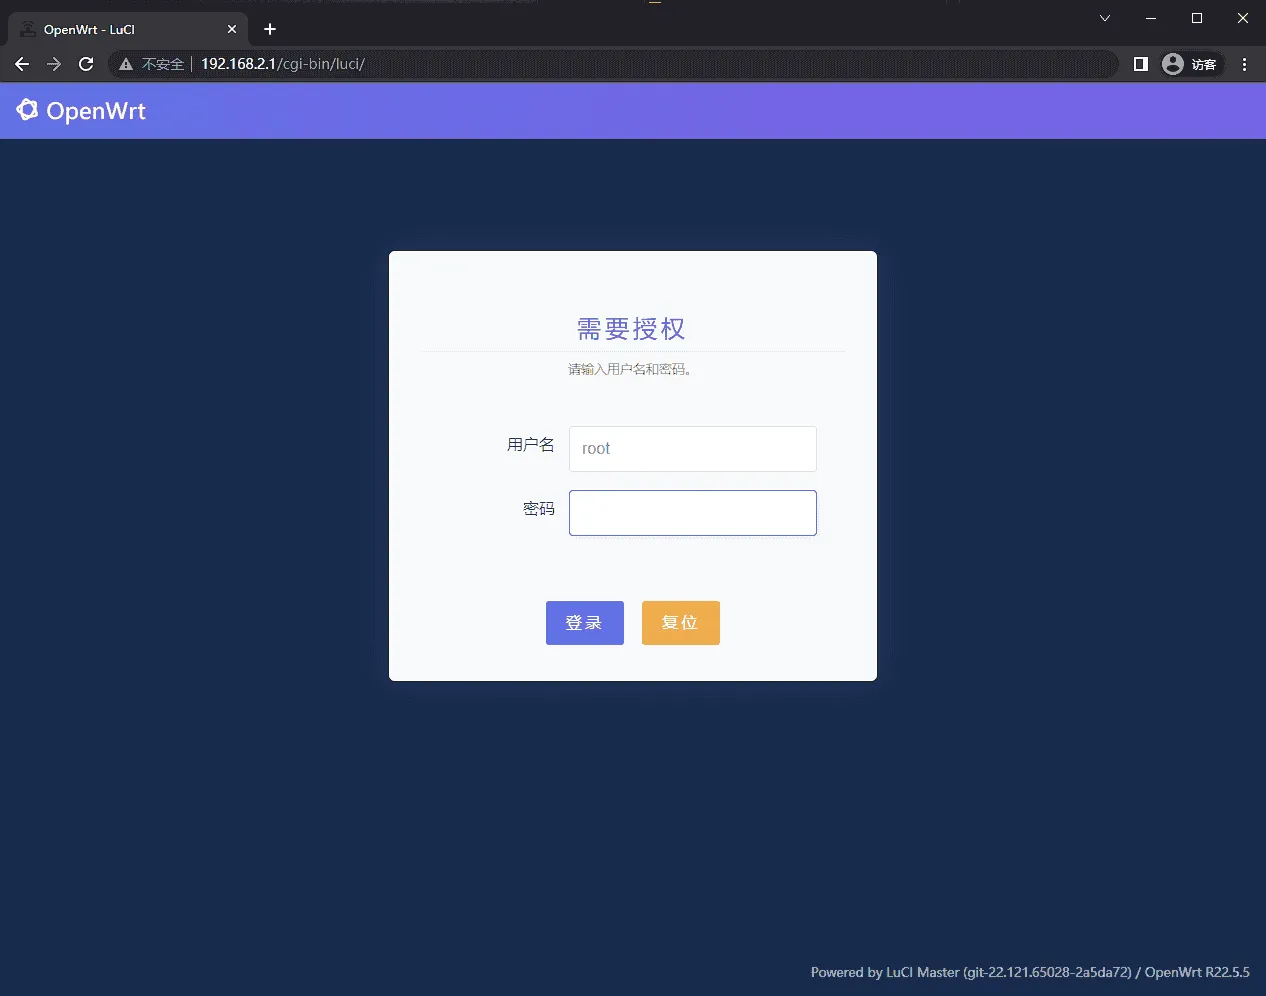Viewport: 1266px width, 996px height.
Task: Click the not-secure warning icon
Action: [x=126, y=64]
